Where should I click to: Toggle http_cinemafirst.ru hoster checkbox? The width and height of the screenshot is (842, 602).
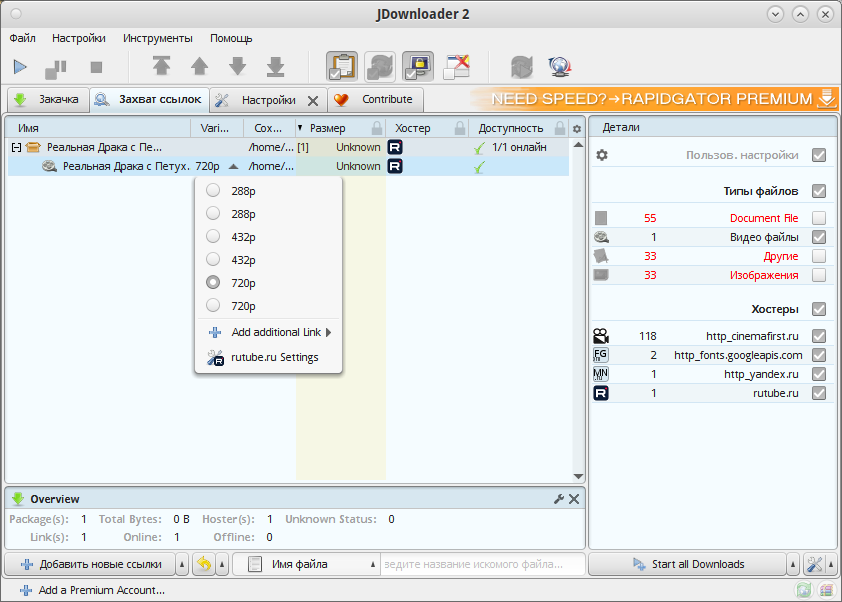pyautogui.click(x=819, y=336)
